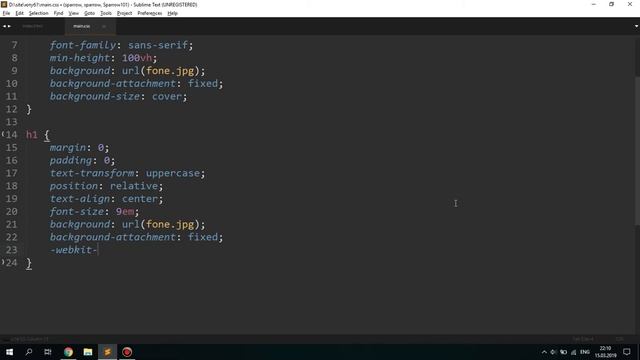Click the network icon in tray

click(573, 352)
